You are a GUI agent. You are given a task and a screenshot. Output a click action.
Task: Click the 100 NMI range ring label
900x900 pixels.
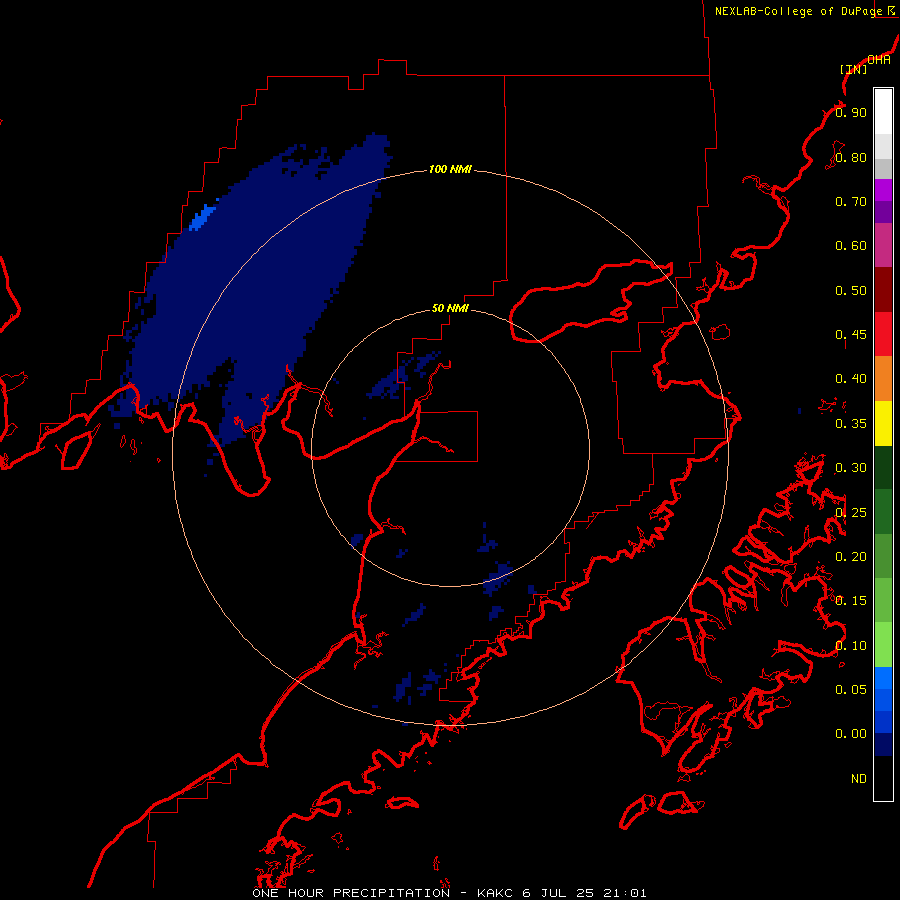click(x=450, y=169)
